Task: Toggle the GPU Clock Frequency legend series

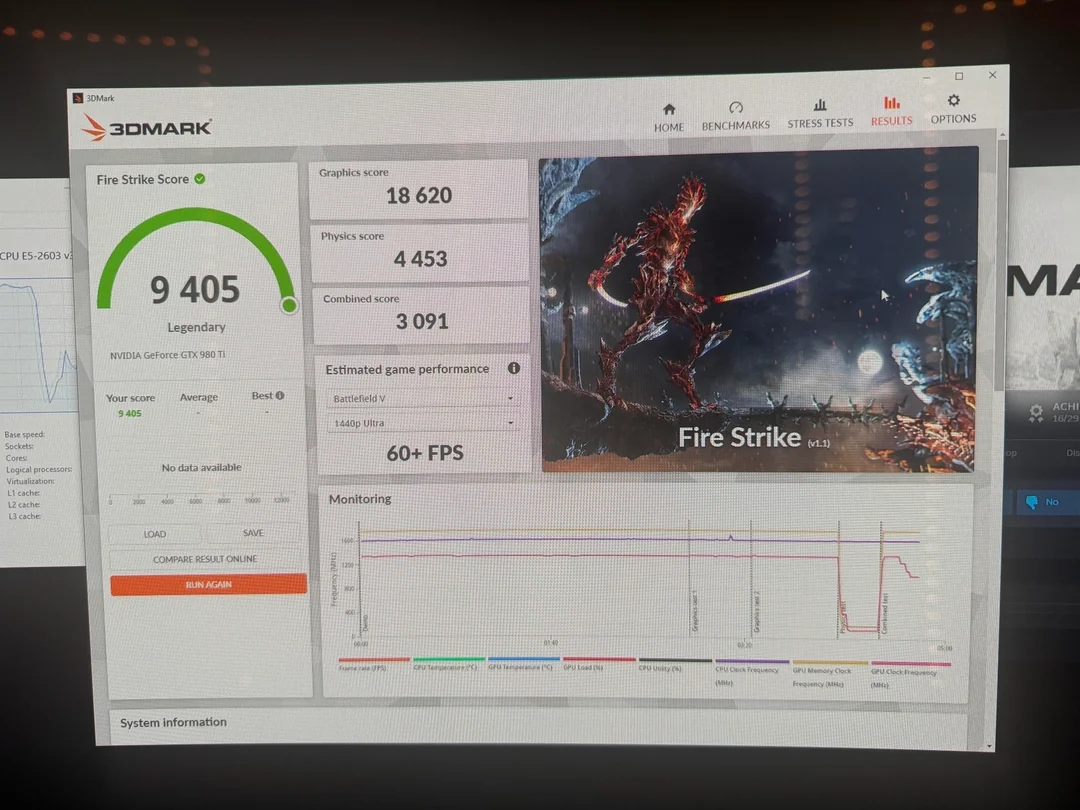Action: (x=910, y=674)
